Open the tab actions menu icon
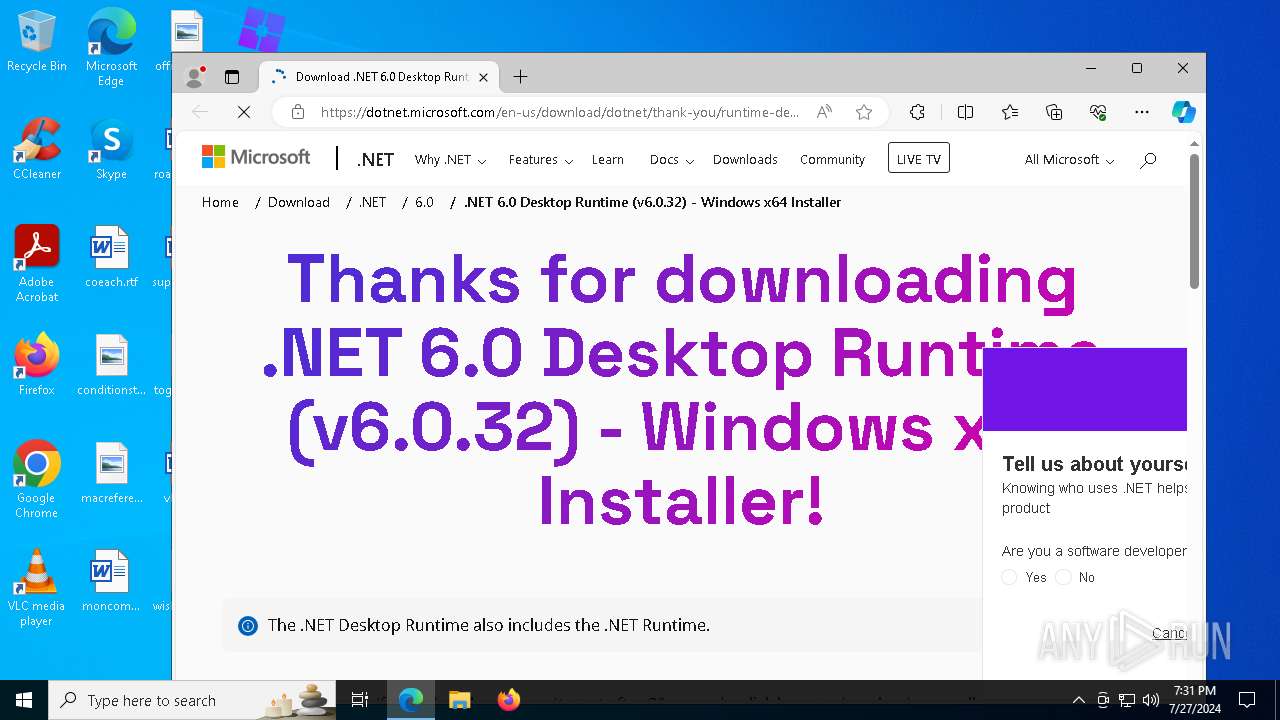 click(x=232, y=77)
